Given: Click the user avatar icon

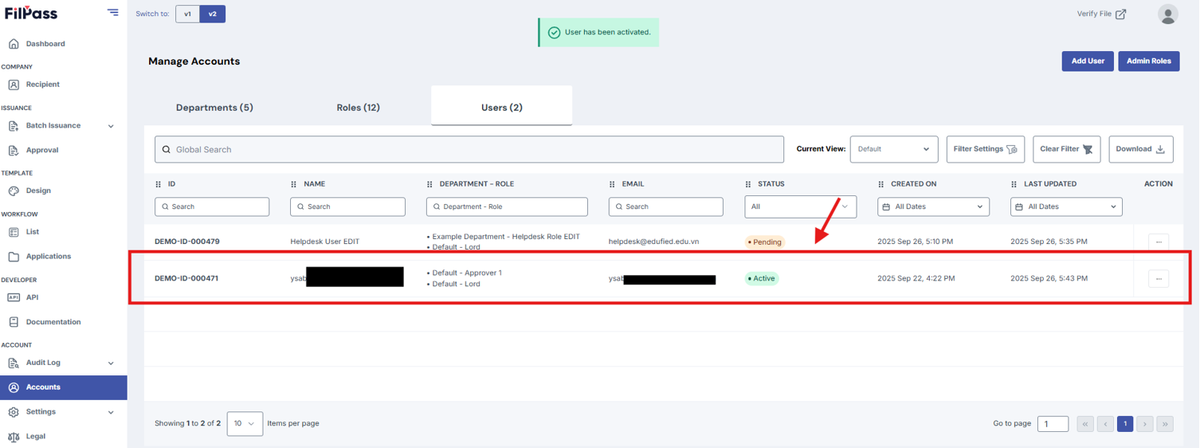Looking at the screenshot, I should coord(1167,14).
